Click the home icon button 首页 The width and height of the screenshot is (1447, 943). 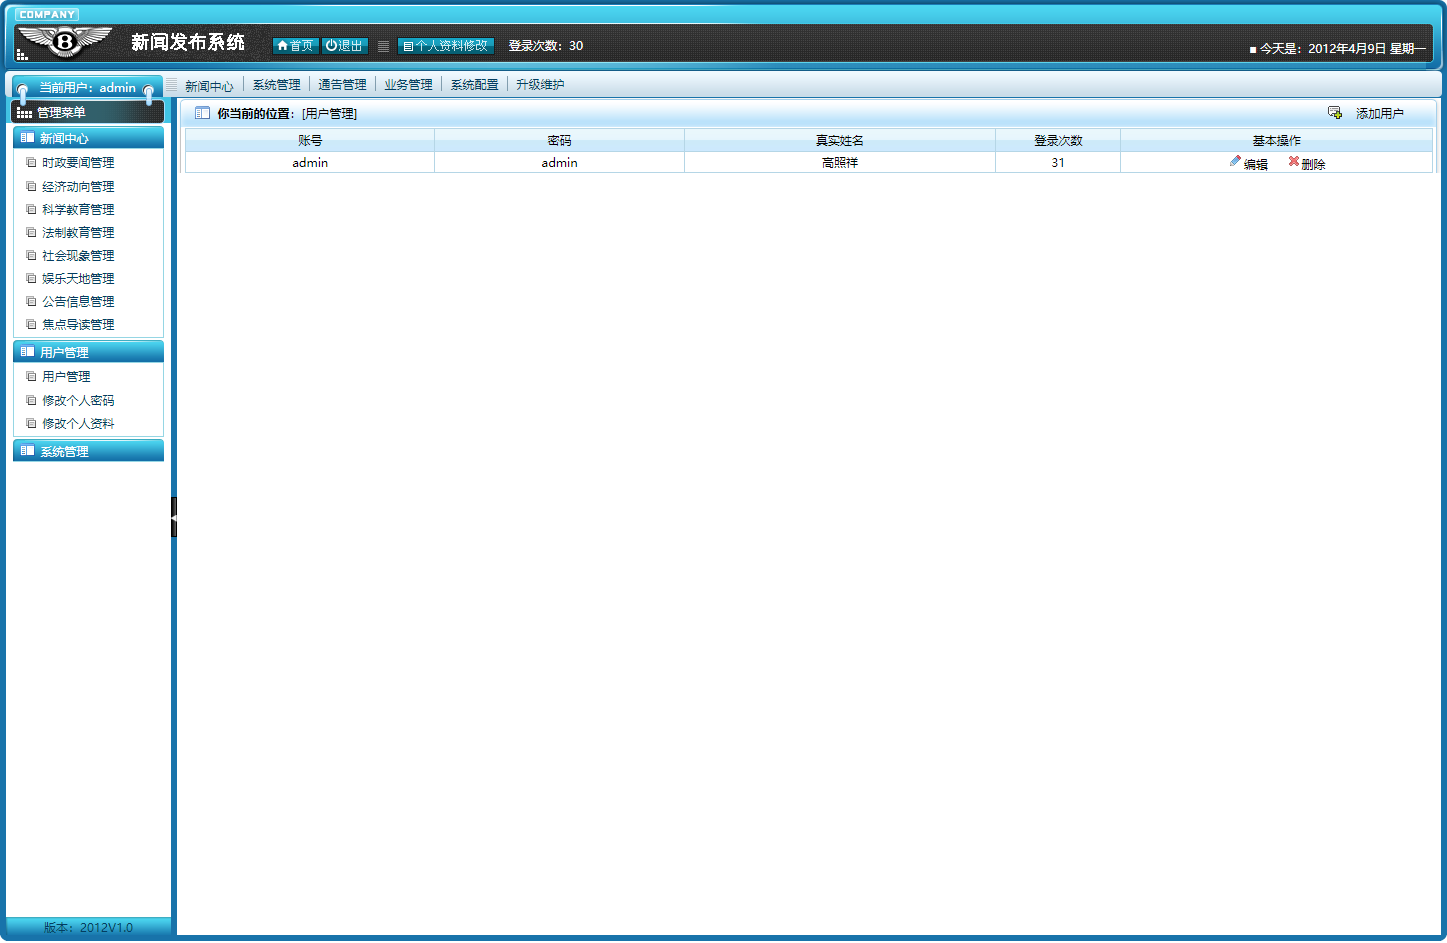[295, 46]
